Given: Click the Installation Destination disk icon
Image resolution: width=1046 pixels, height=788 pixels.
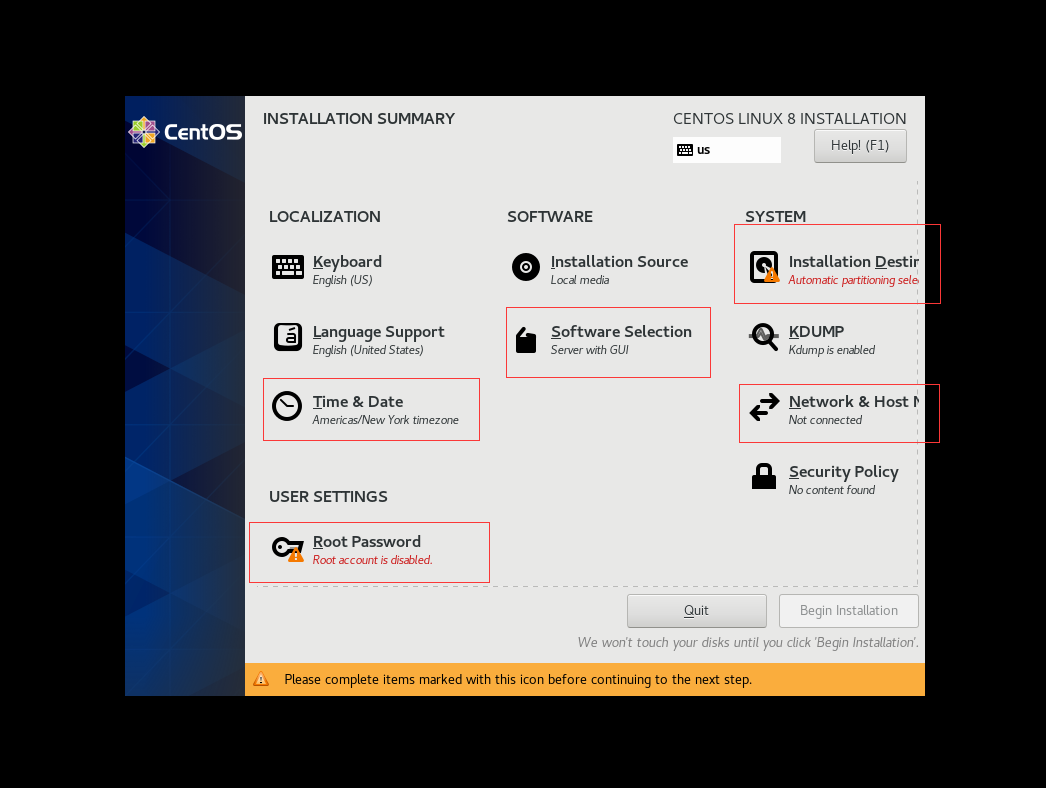Looking at the screenshot, I should [x=764, y=267].
